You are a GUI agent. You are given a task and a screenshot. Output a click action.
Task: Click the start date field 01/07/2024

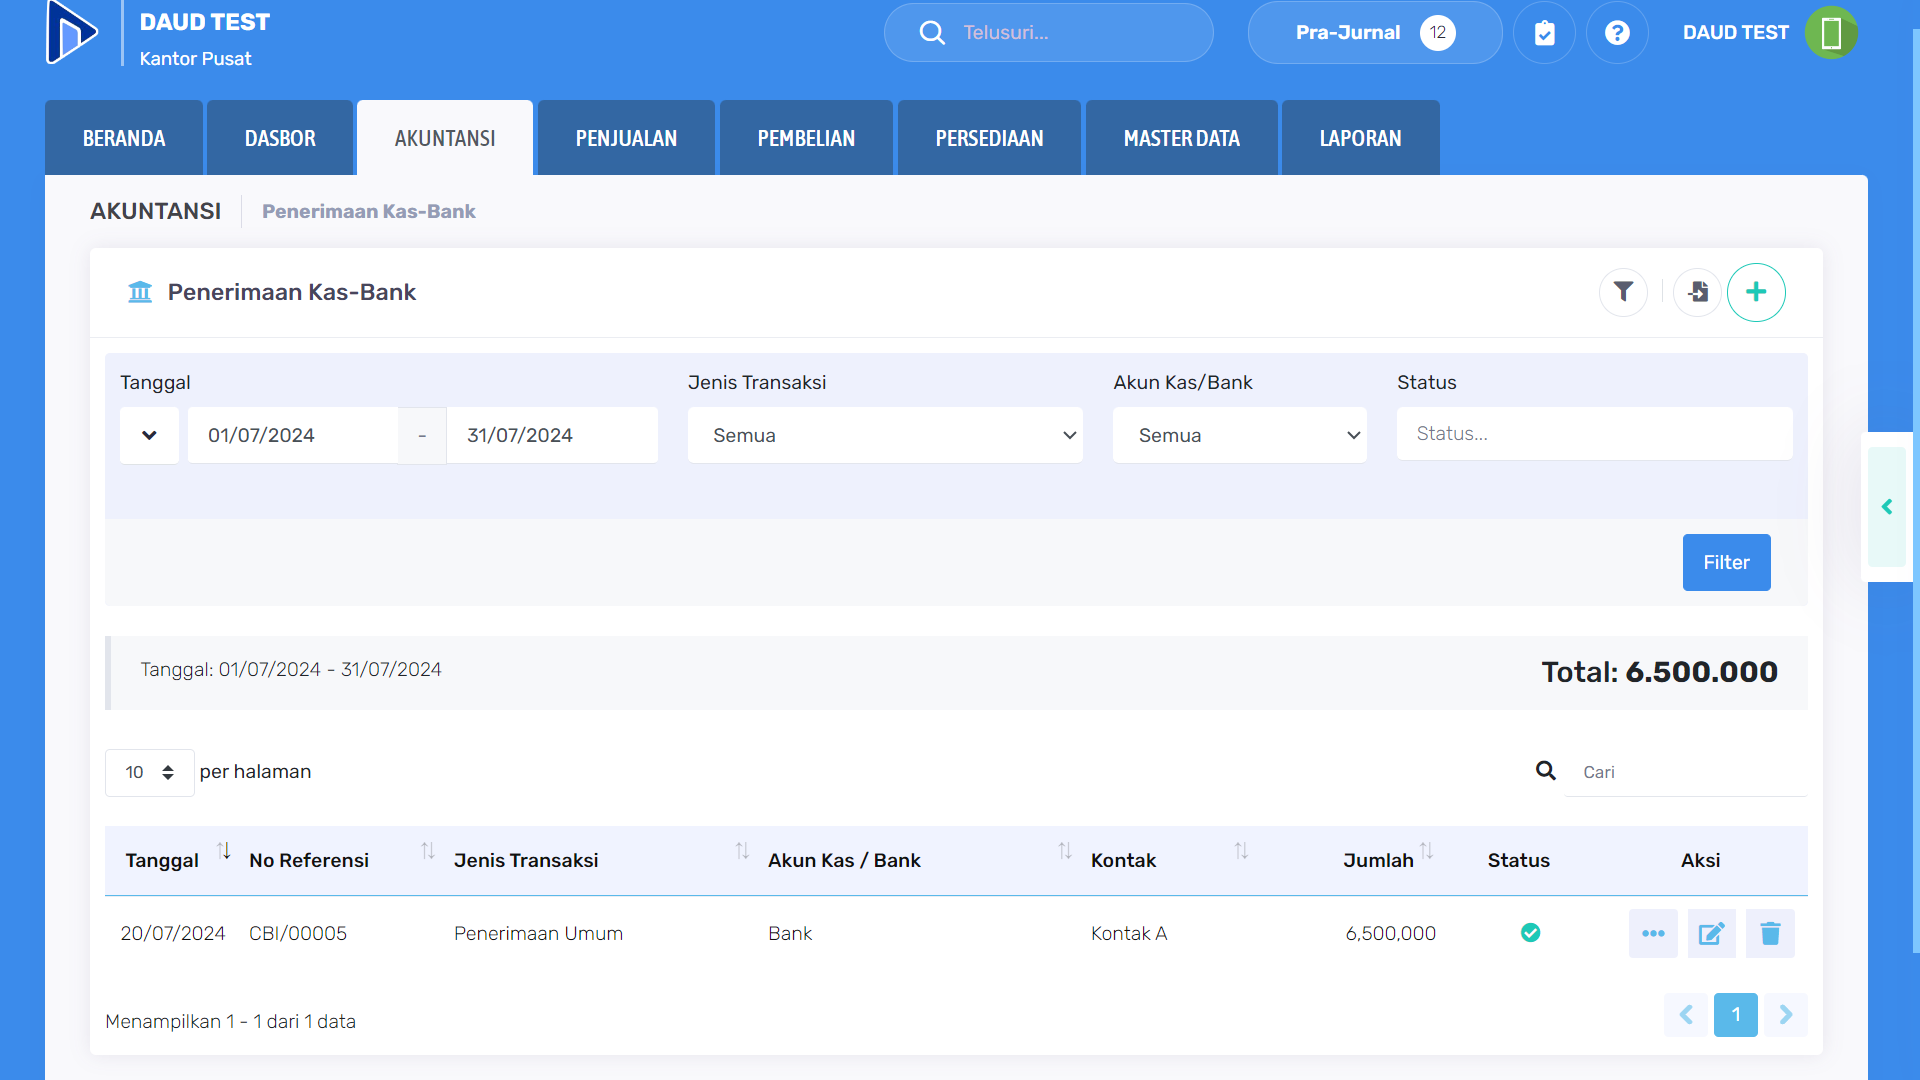293,435
